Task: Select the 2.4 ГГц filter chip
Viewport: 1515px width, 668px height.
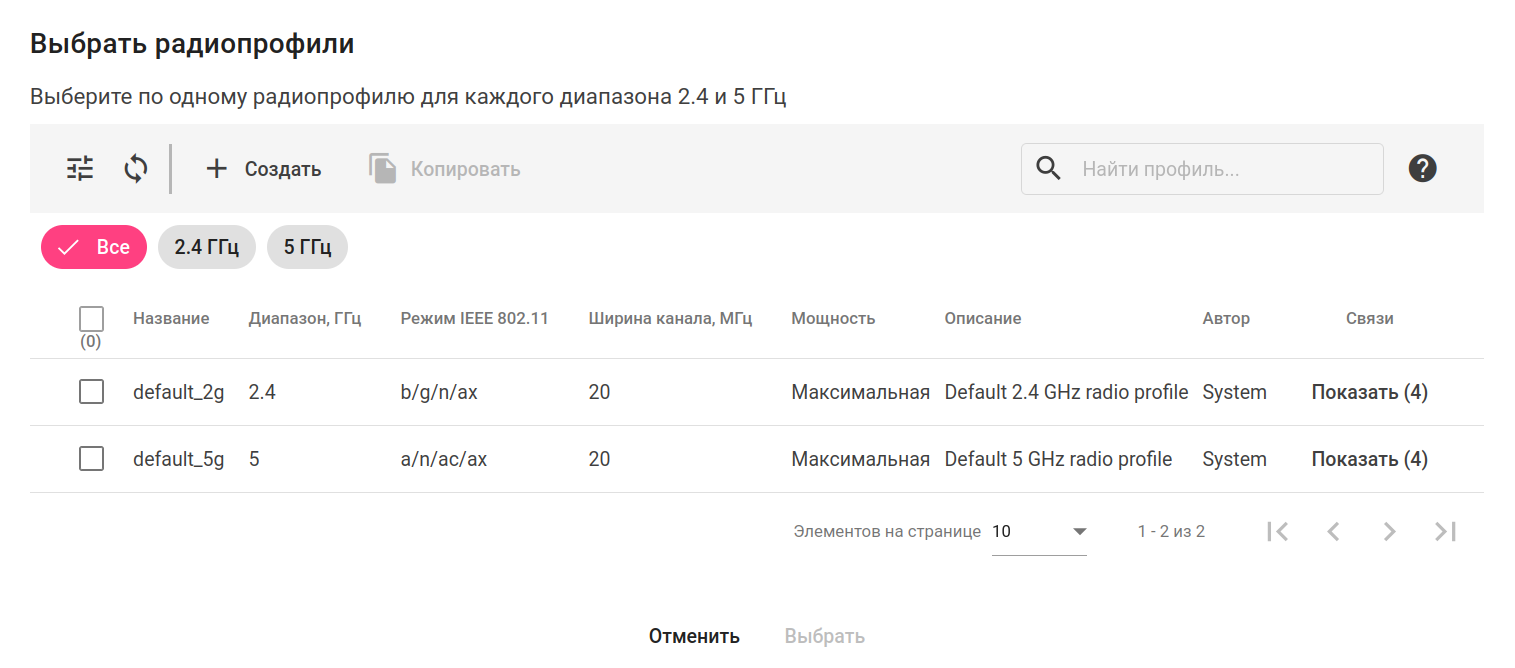Action: (x=207, y=248)
